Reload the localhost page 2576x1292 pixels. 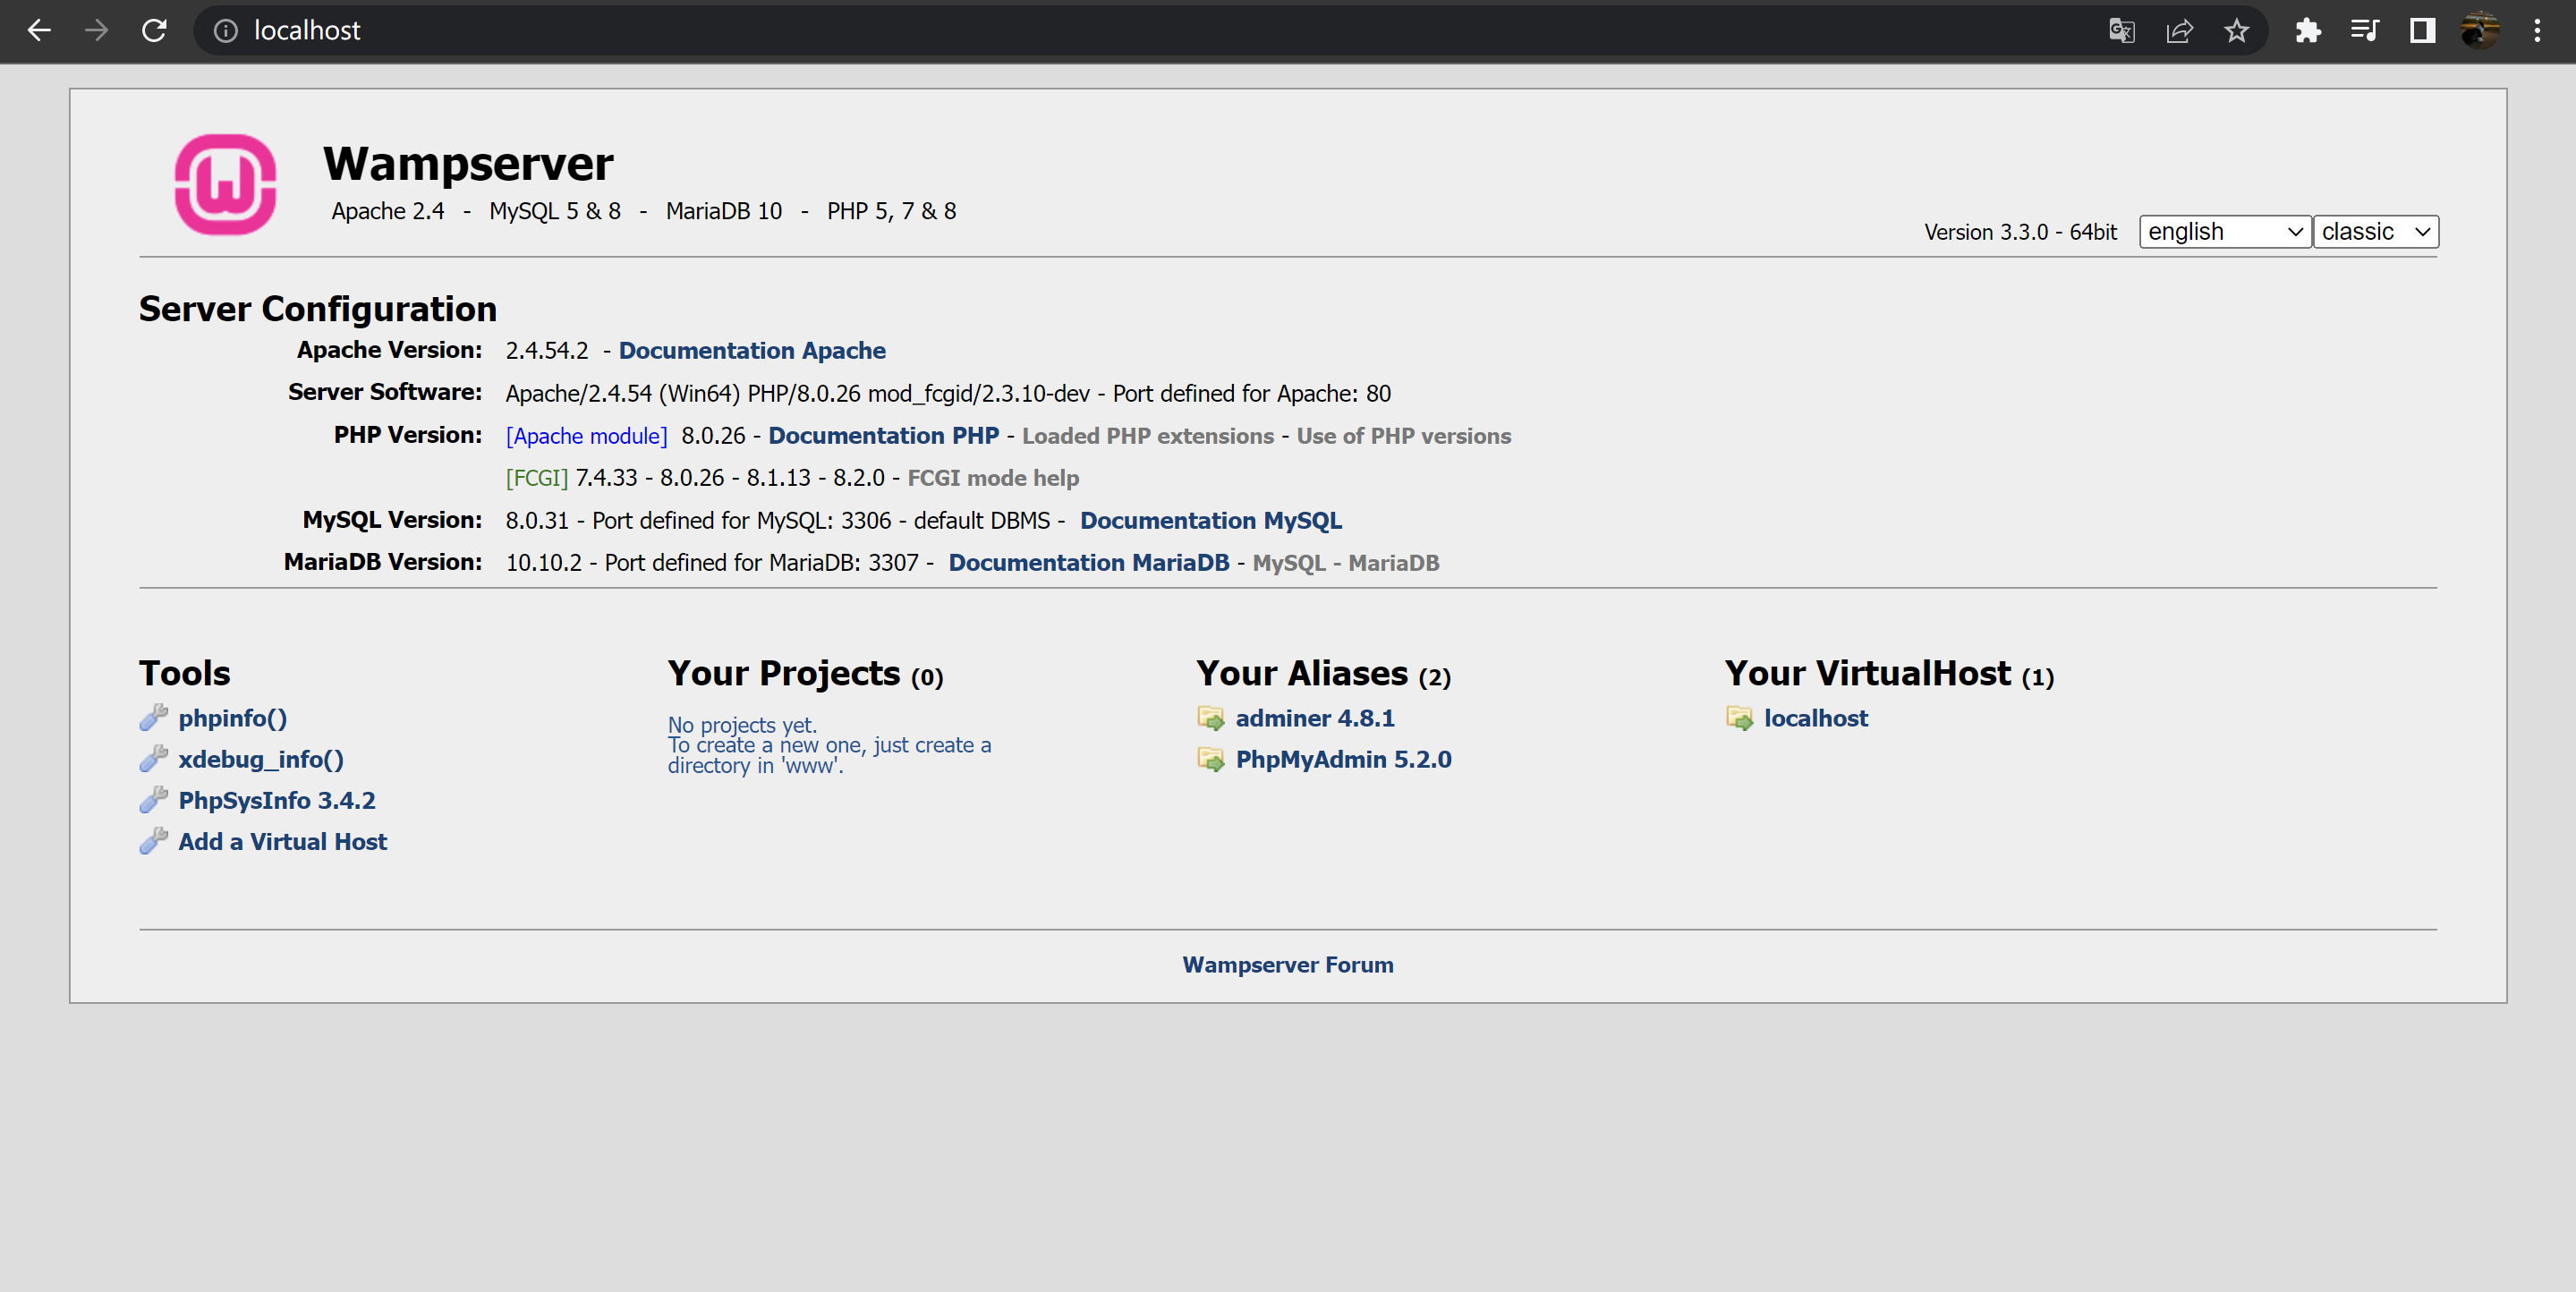pyautogui.click(x=154, y=30)
